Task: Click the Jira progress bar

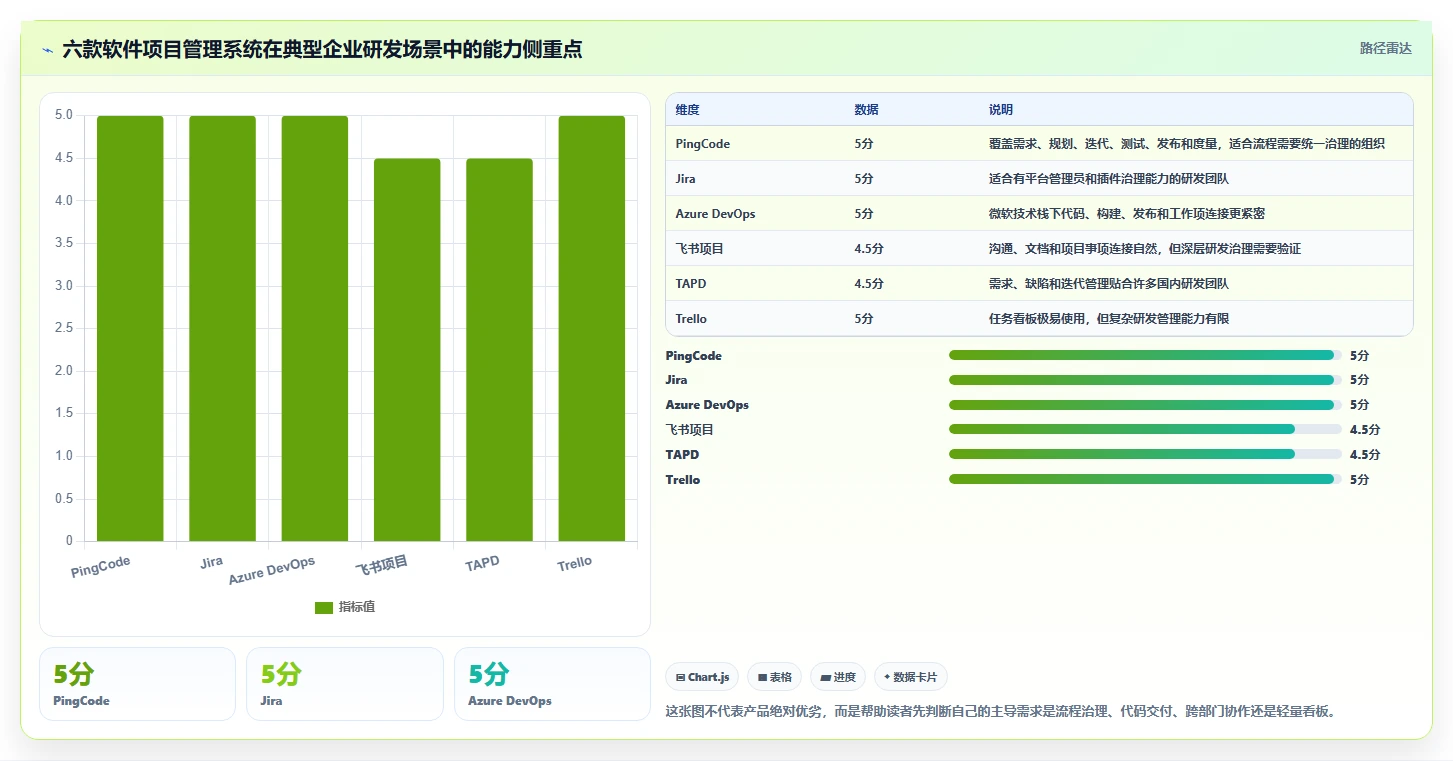Action: [x=1145, y=380]
